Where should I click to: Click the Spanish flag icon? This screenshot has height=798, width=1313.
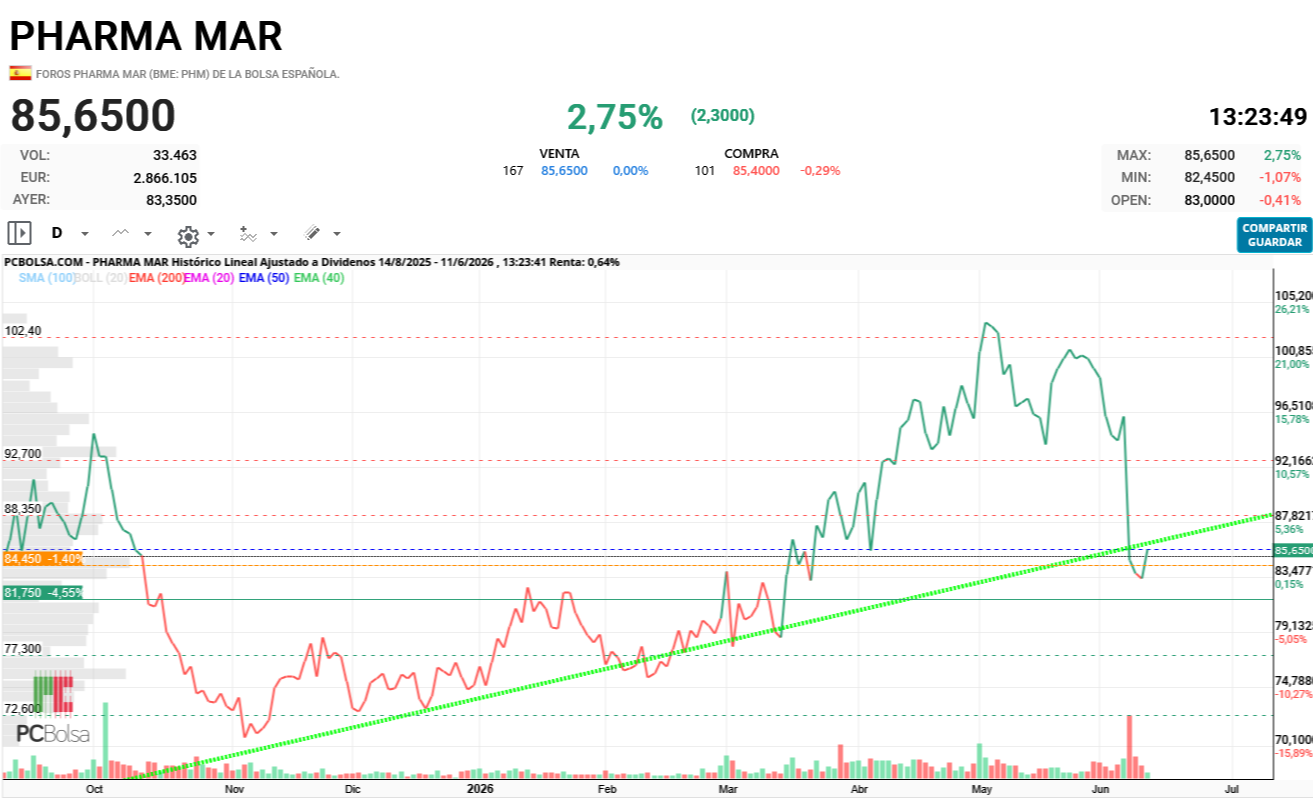pyautogui.click(x=20, y=73)
